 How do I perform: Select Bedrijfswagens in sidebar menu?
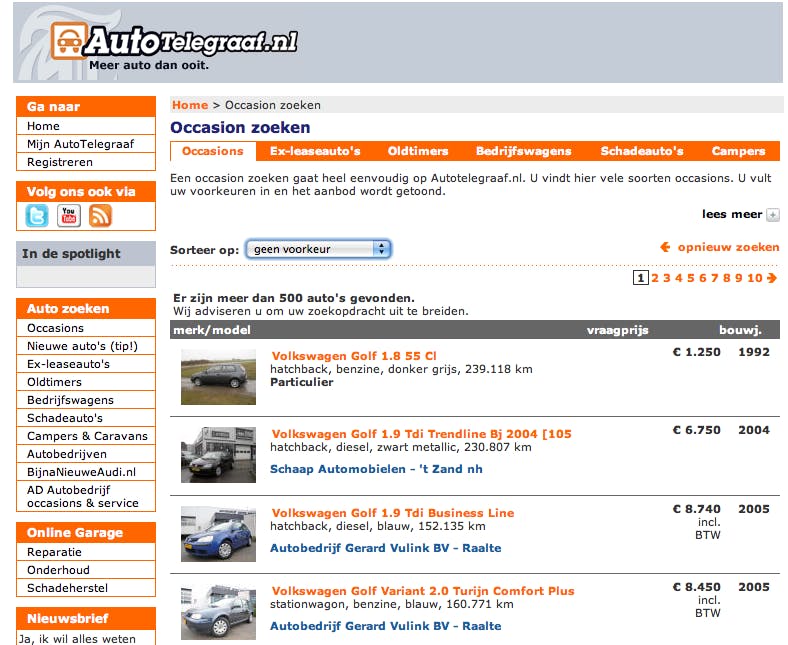click(86, 400)
